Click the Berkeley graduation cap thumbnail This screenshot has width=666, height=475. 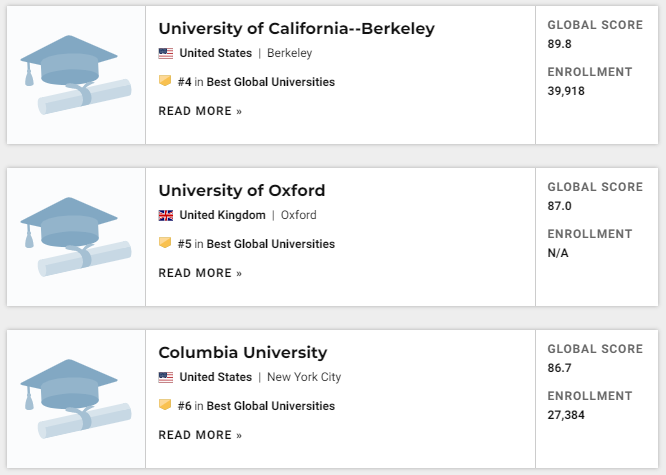tap(76, 75)
